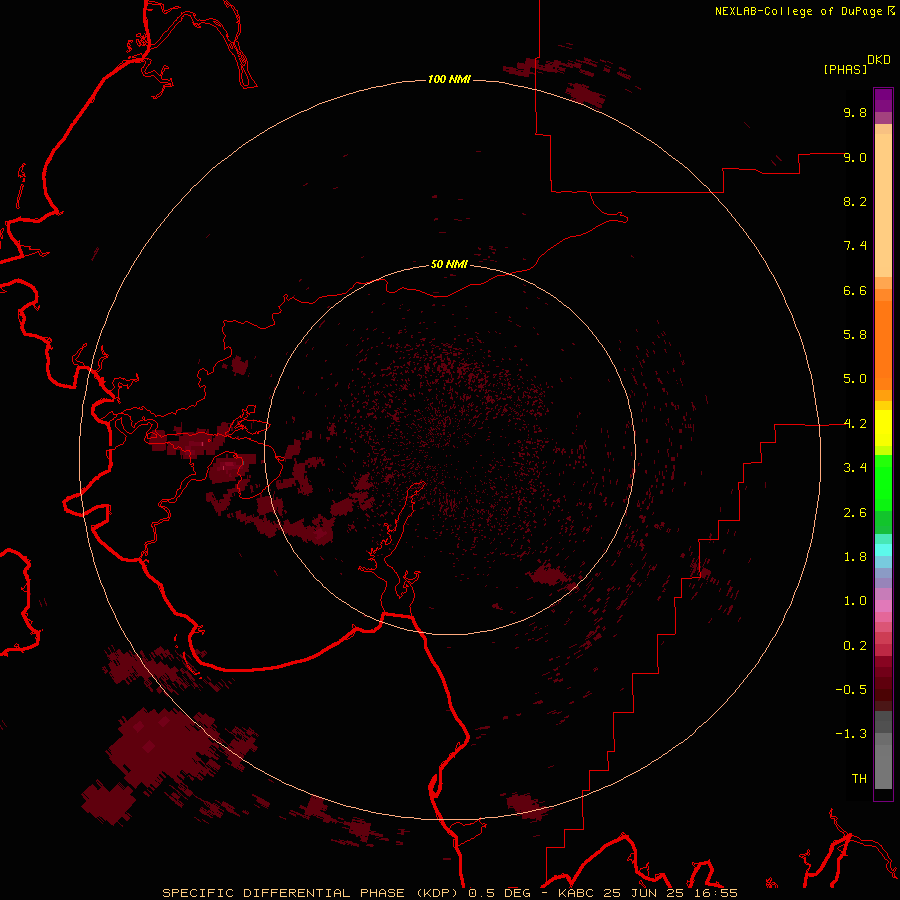The width and height of the screenshot is (900, 900).
Task: Click the KABC station identifier
Action: click(577, 893)
